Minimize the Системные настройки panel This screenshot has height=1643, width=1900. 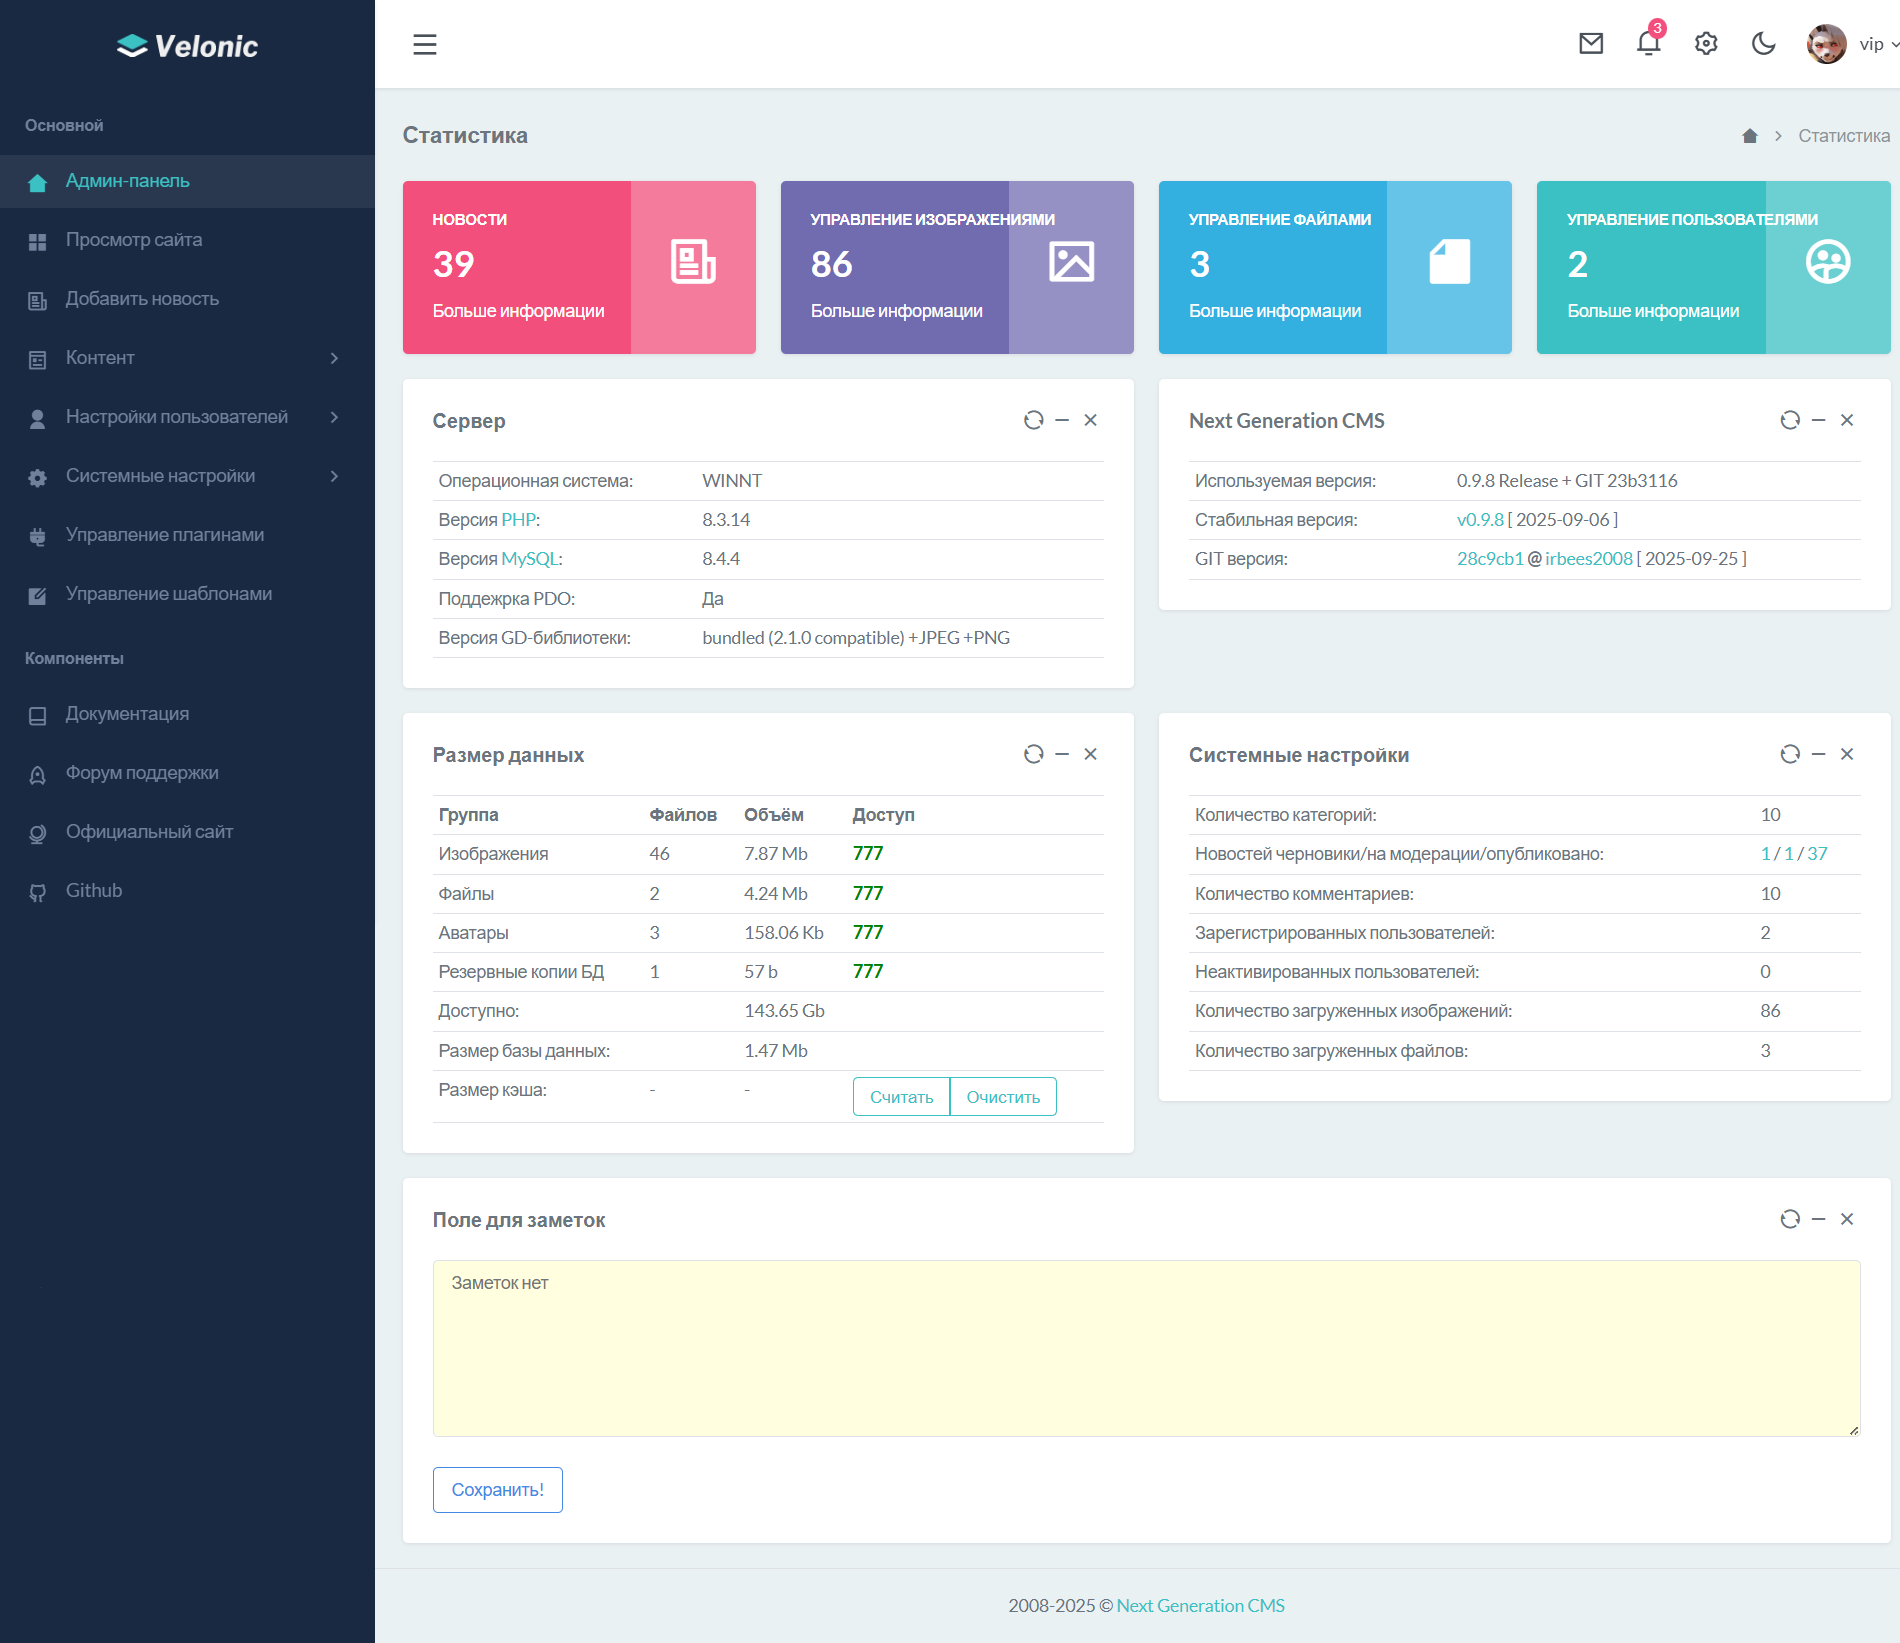click(x=1818, y=754)
